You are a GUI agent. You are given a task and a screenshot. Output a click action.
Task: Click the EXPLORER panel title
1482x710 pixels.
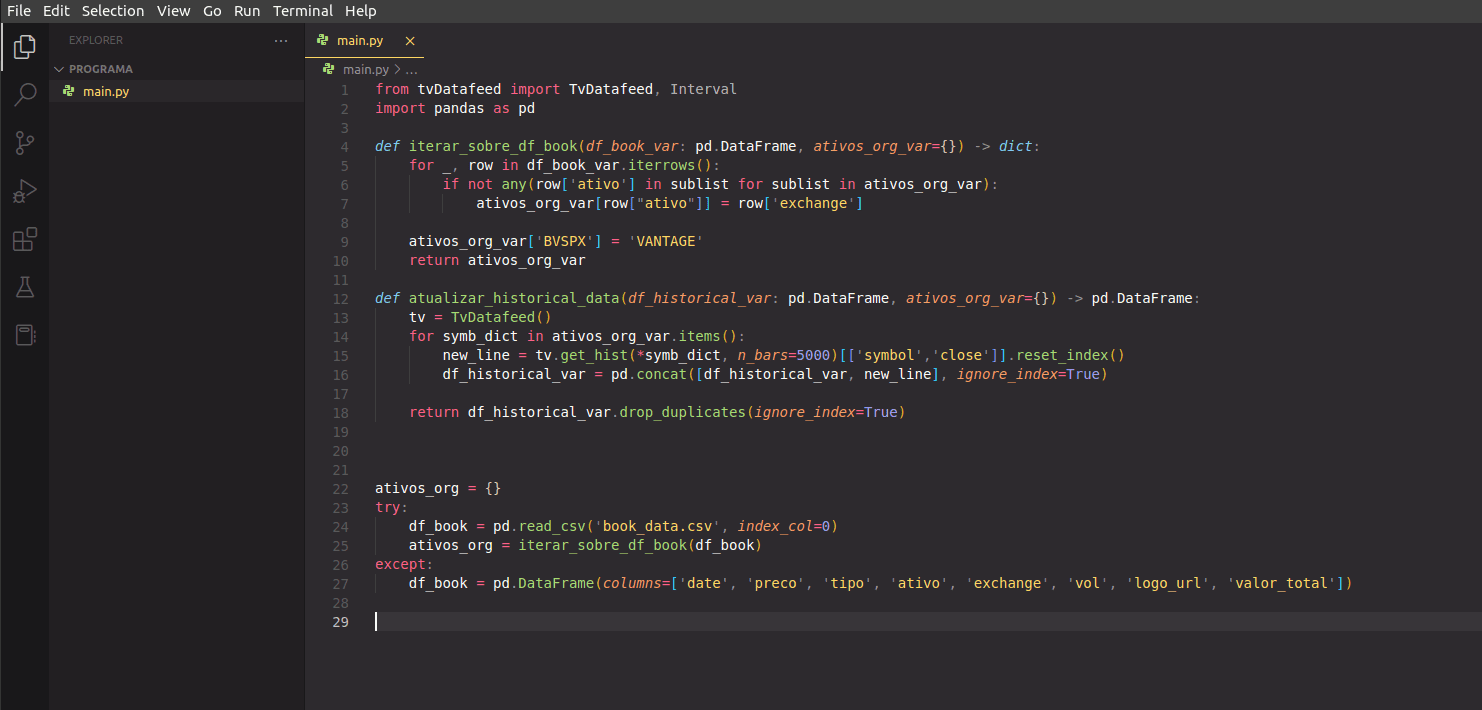click(96, 41)
